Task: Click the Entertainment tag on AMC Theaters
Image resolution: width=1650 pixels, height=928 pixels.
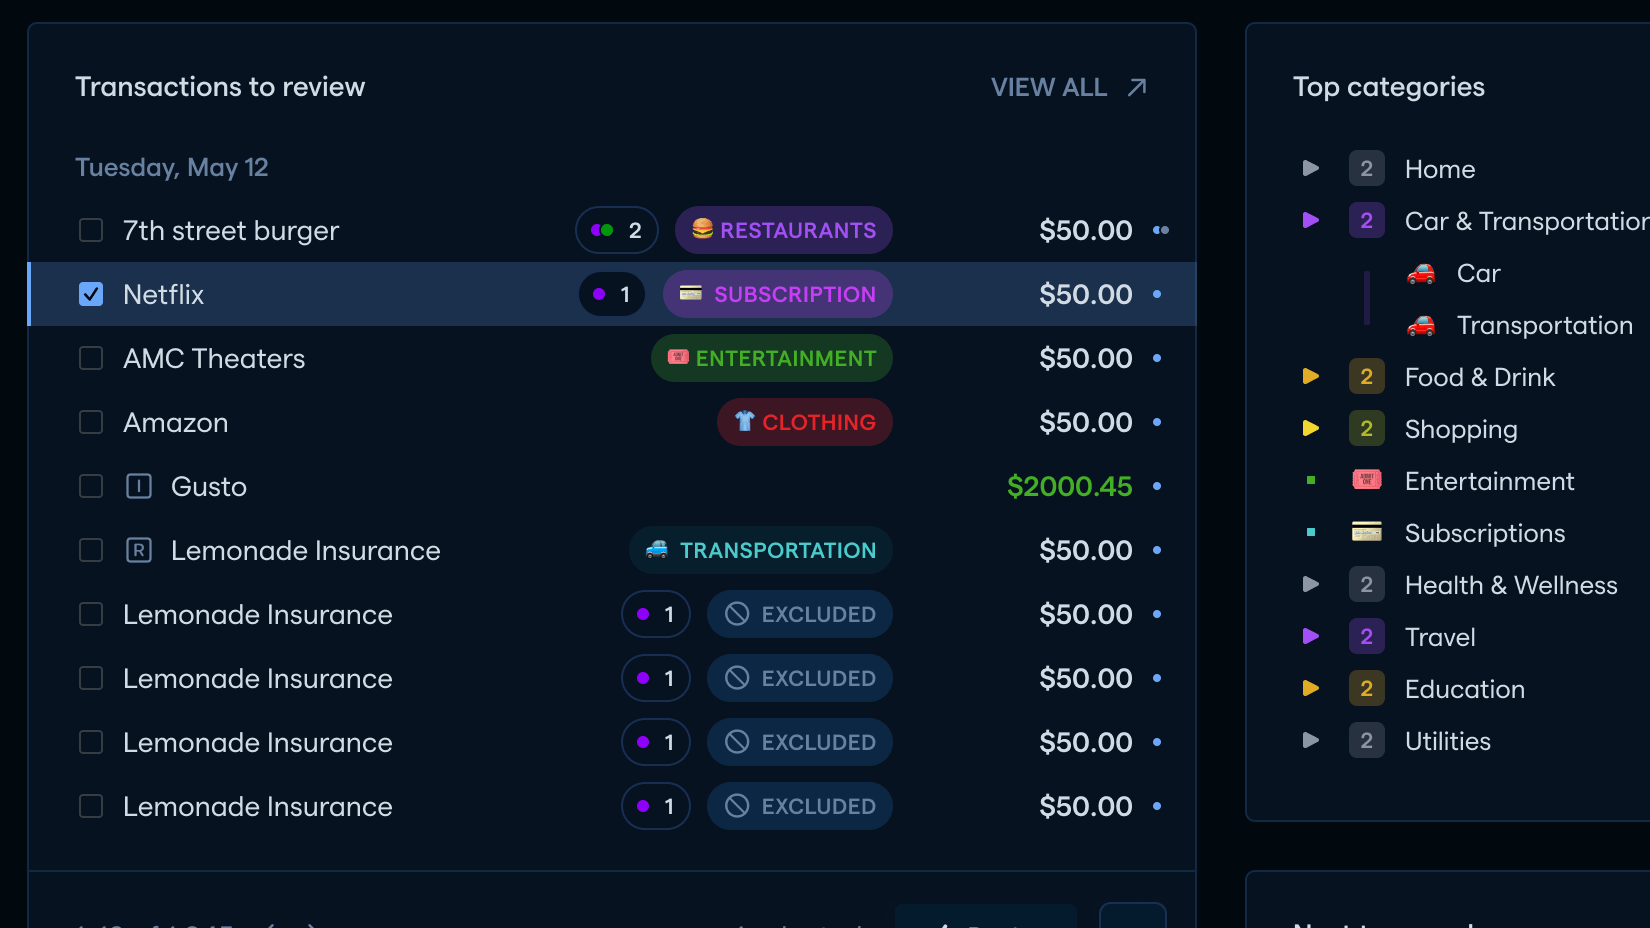Action: coord(772,358)
